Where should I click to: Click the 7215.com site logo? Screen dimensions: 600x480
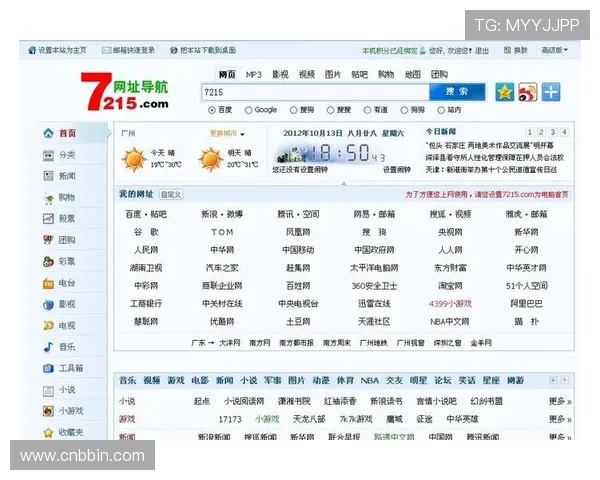click(x=125, y=92)
